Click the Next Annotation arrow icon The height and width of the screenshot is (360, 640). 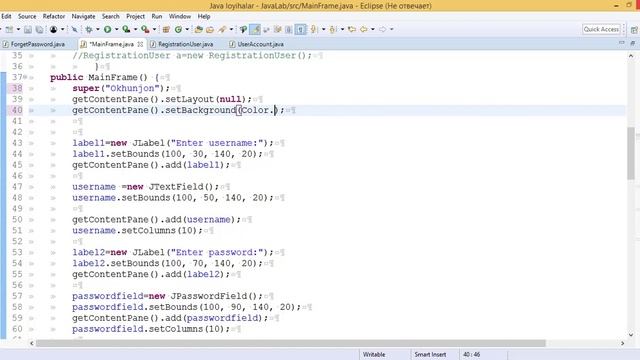click(314, 29)
